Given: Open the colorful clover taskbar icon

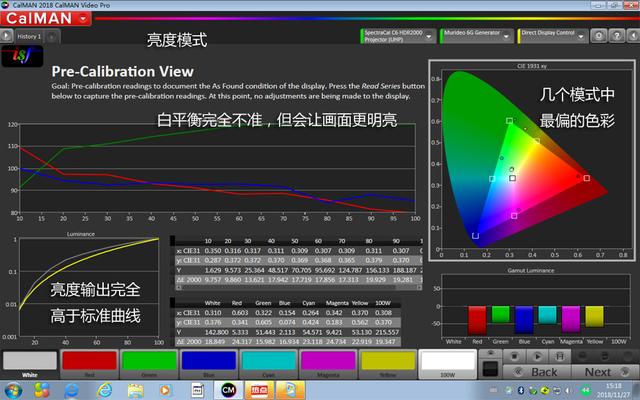Looking at the screenshot, I should pos(42,391).
